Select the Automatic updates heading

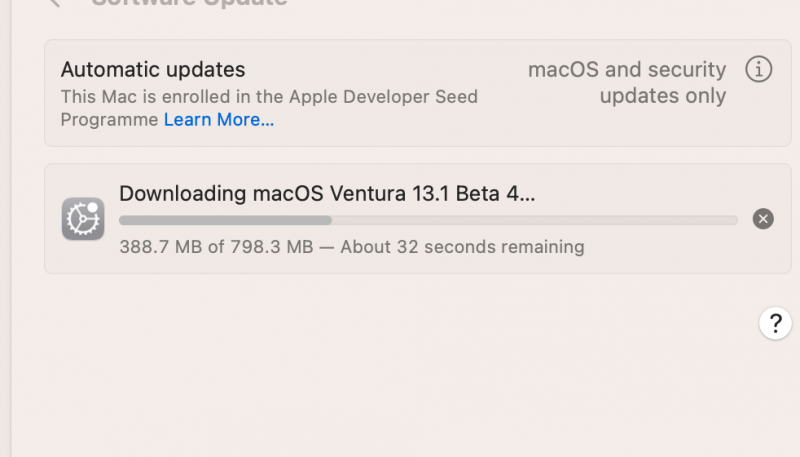[x=152, y=70]
